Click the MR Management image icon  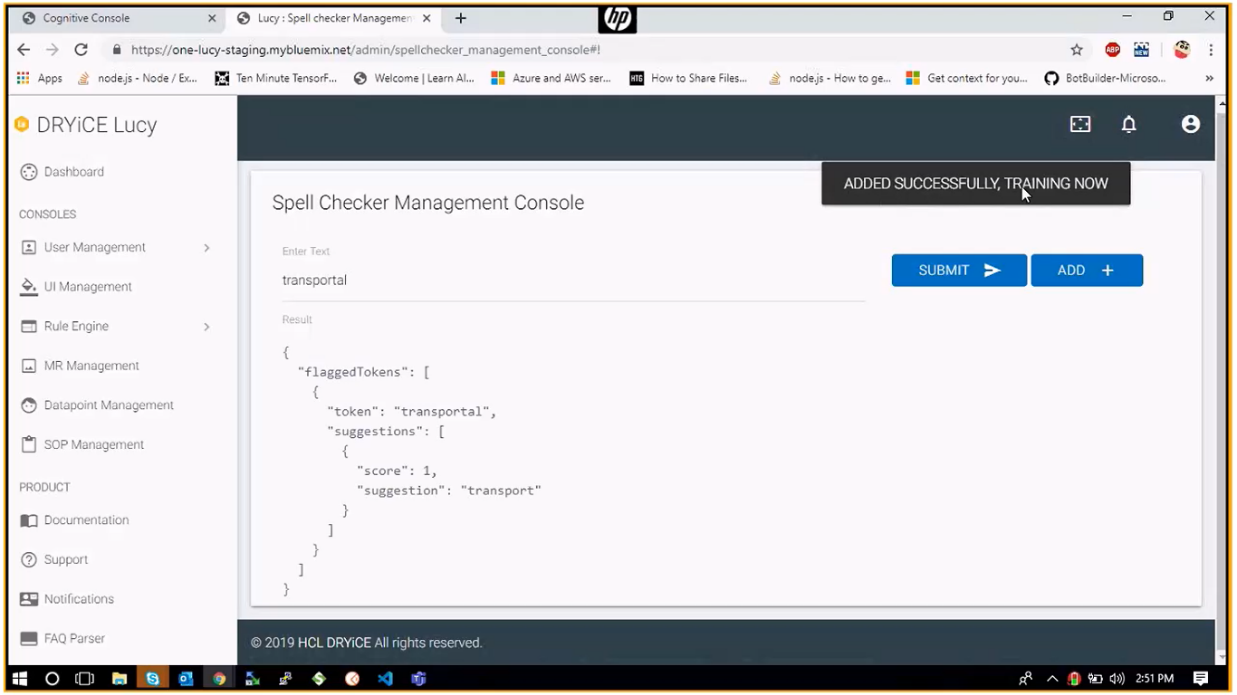29,366
